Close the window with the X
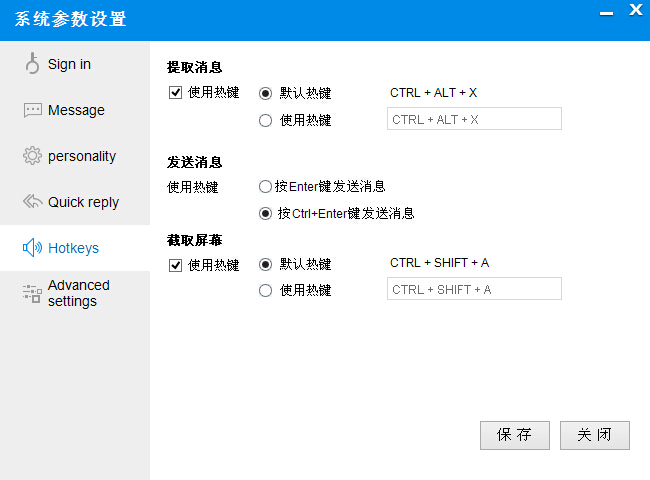The width and height of the screenshot is (650, 480). 635,10
